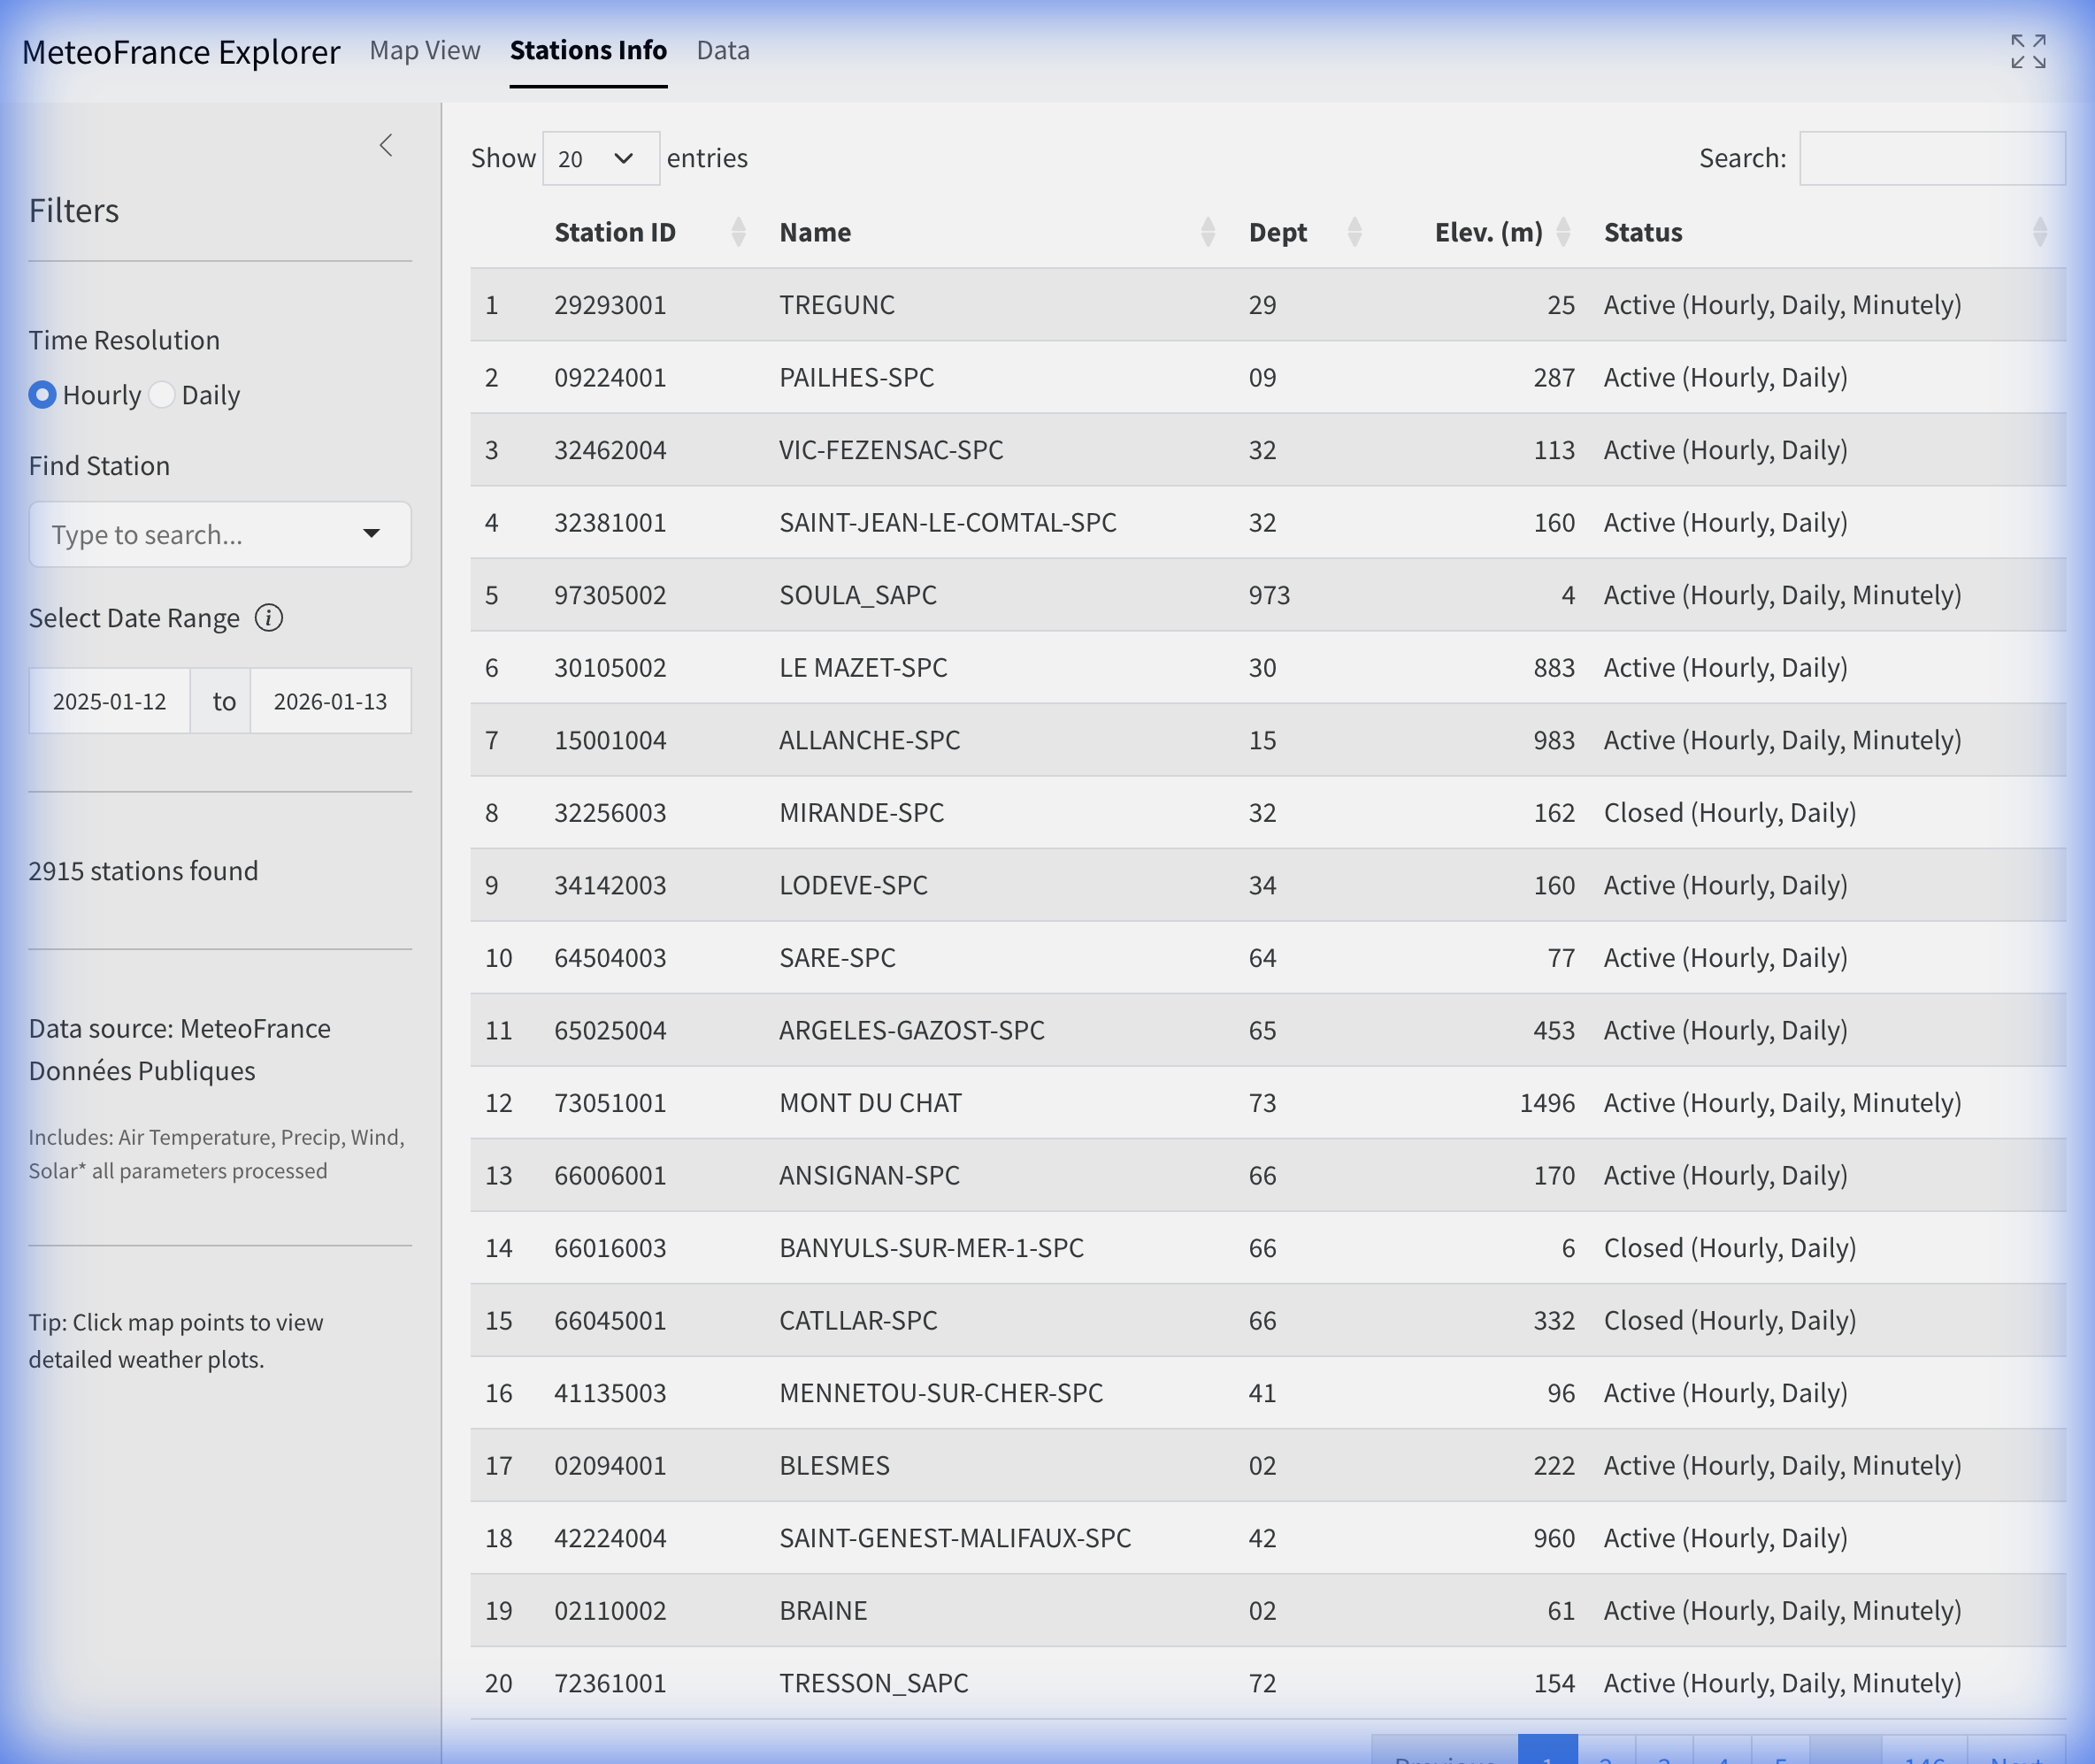The image size is (2095, 1764).
Task: Open the start date 2025-01-12 picker
Action: coord(110,702)
